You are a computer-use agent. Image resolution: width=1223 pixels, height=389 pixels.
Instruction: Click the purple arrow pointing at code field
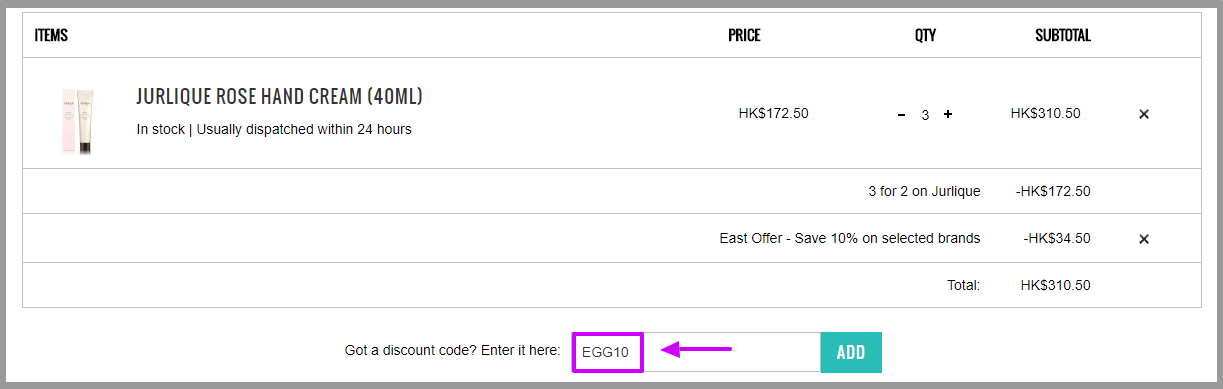pyautogui.click(x=698, y=350)
